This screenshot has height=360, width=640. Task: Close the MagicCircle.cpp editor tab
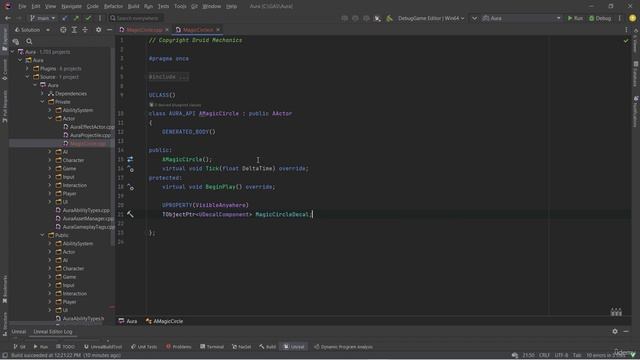point(167,30)
